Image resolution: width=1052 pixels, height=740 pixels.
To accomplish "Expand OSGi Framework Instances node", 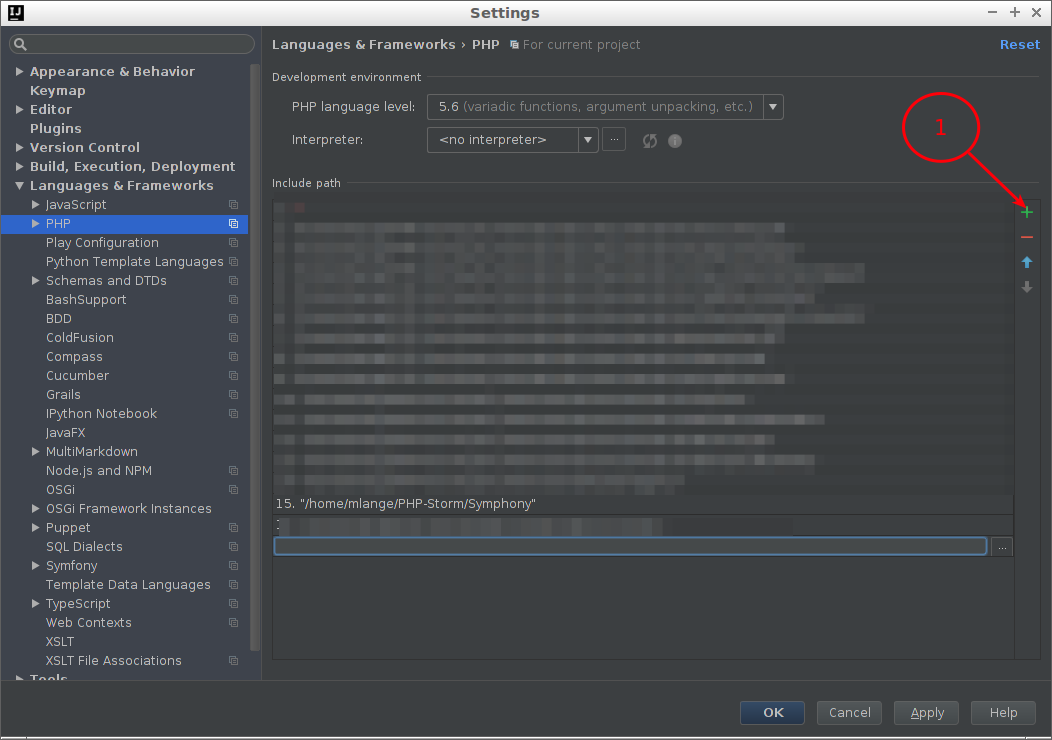I will (x=36, y=509).
